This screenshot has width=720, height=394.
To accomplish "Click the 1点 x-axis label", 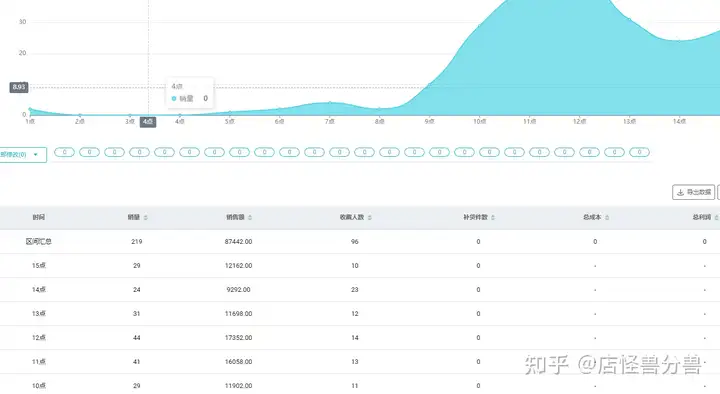I will pos(30,122).
